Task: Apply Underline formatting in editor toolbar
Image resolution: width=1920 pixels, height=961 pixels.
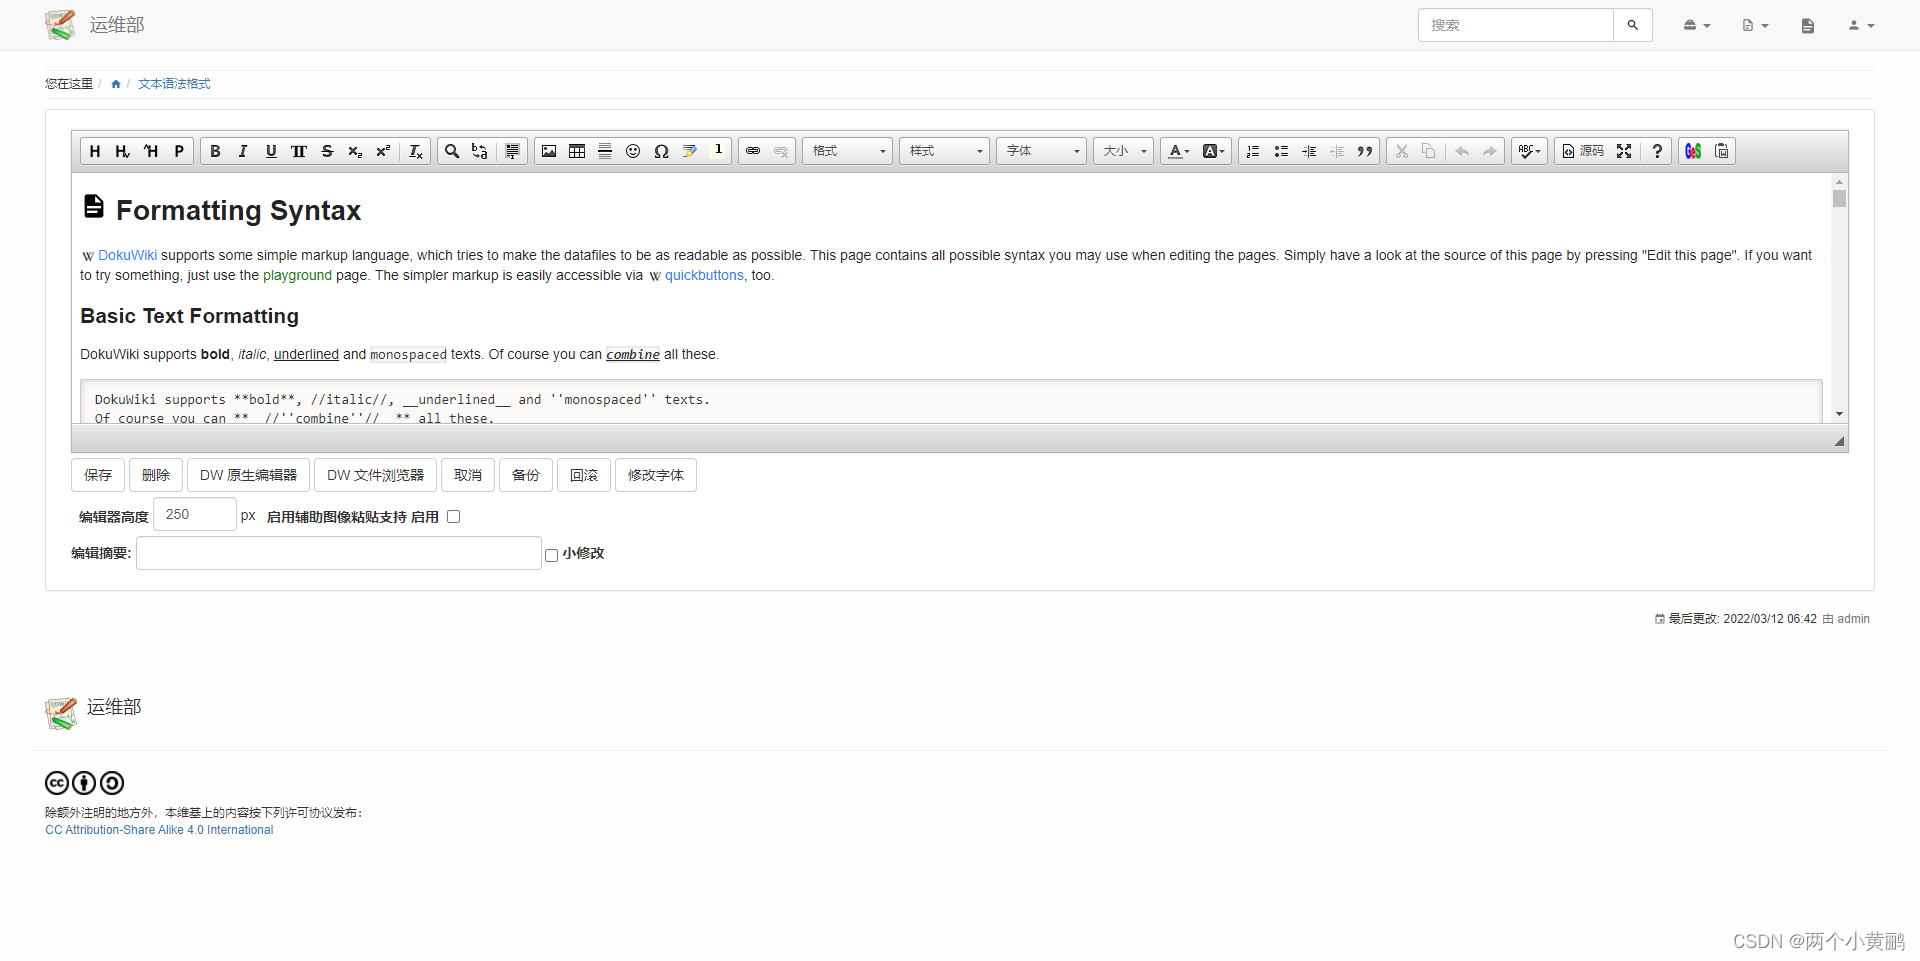Action: [x=271, y=151]
